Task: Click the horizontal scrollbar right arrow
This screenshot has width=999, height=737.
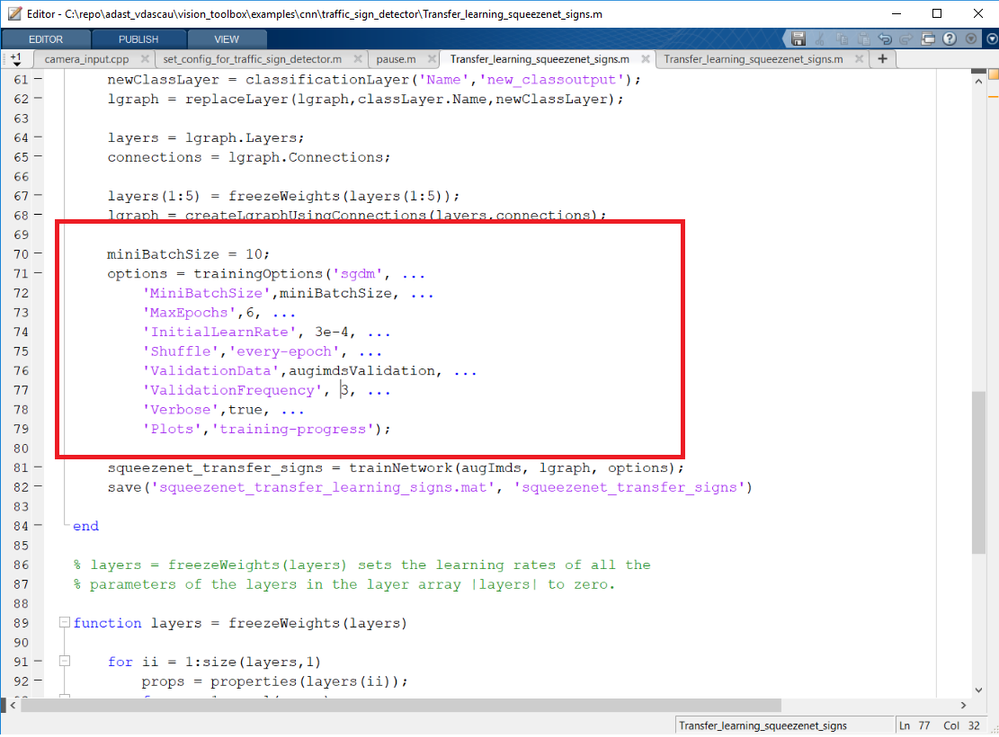Action: coord(963,705)
